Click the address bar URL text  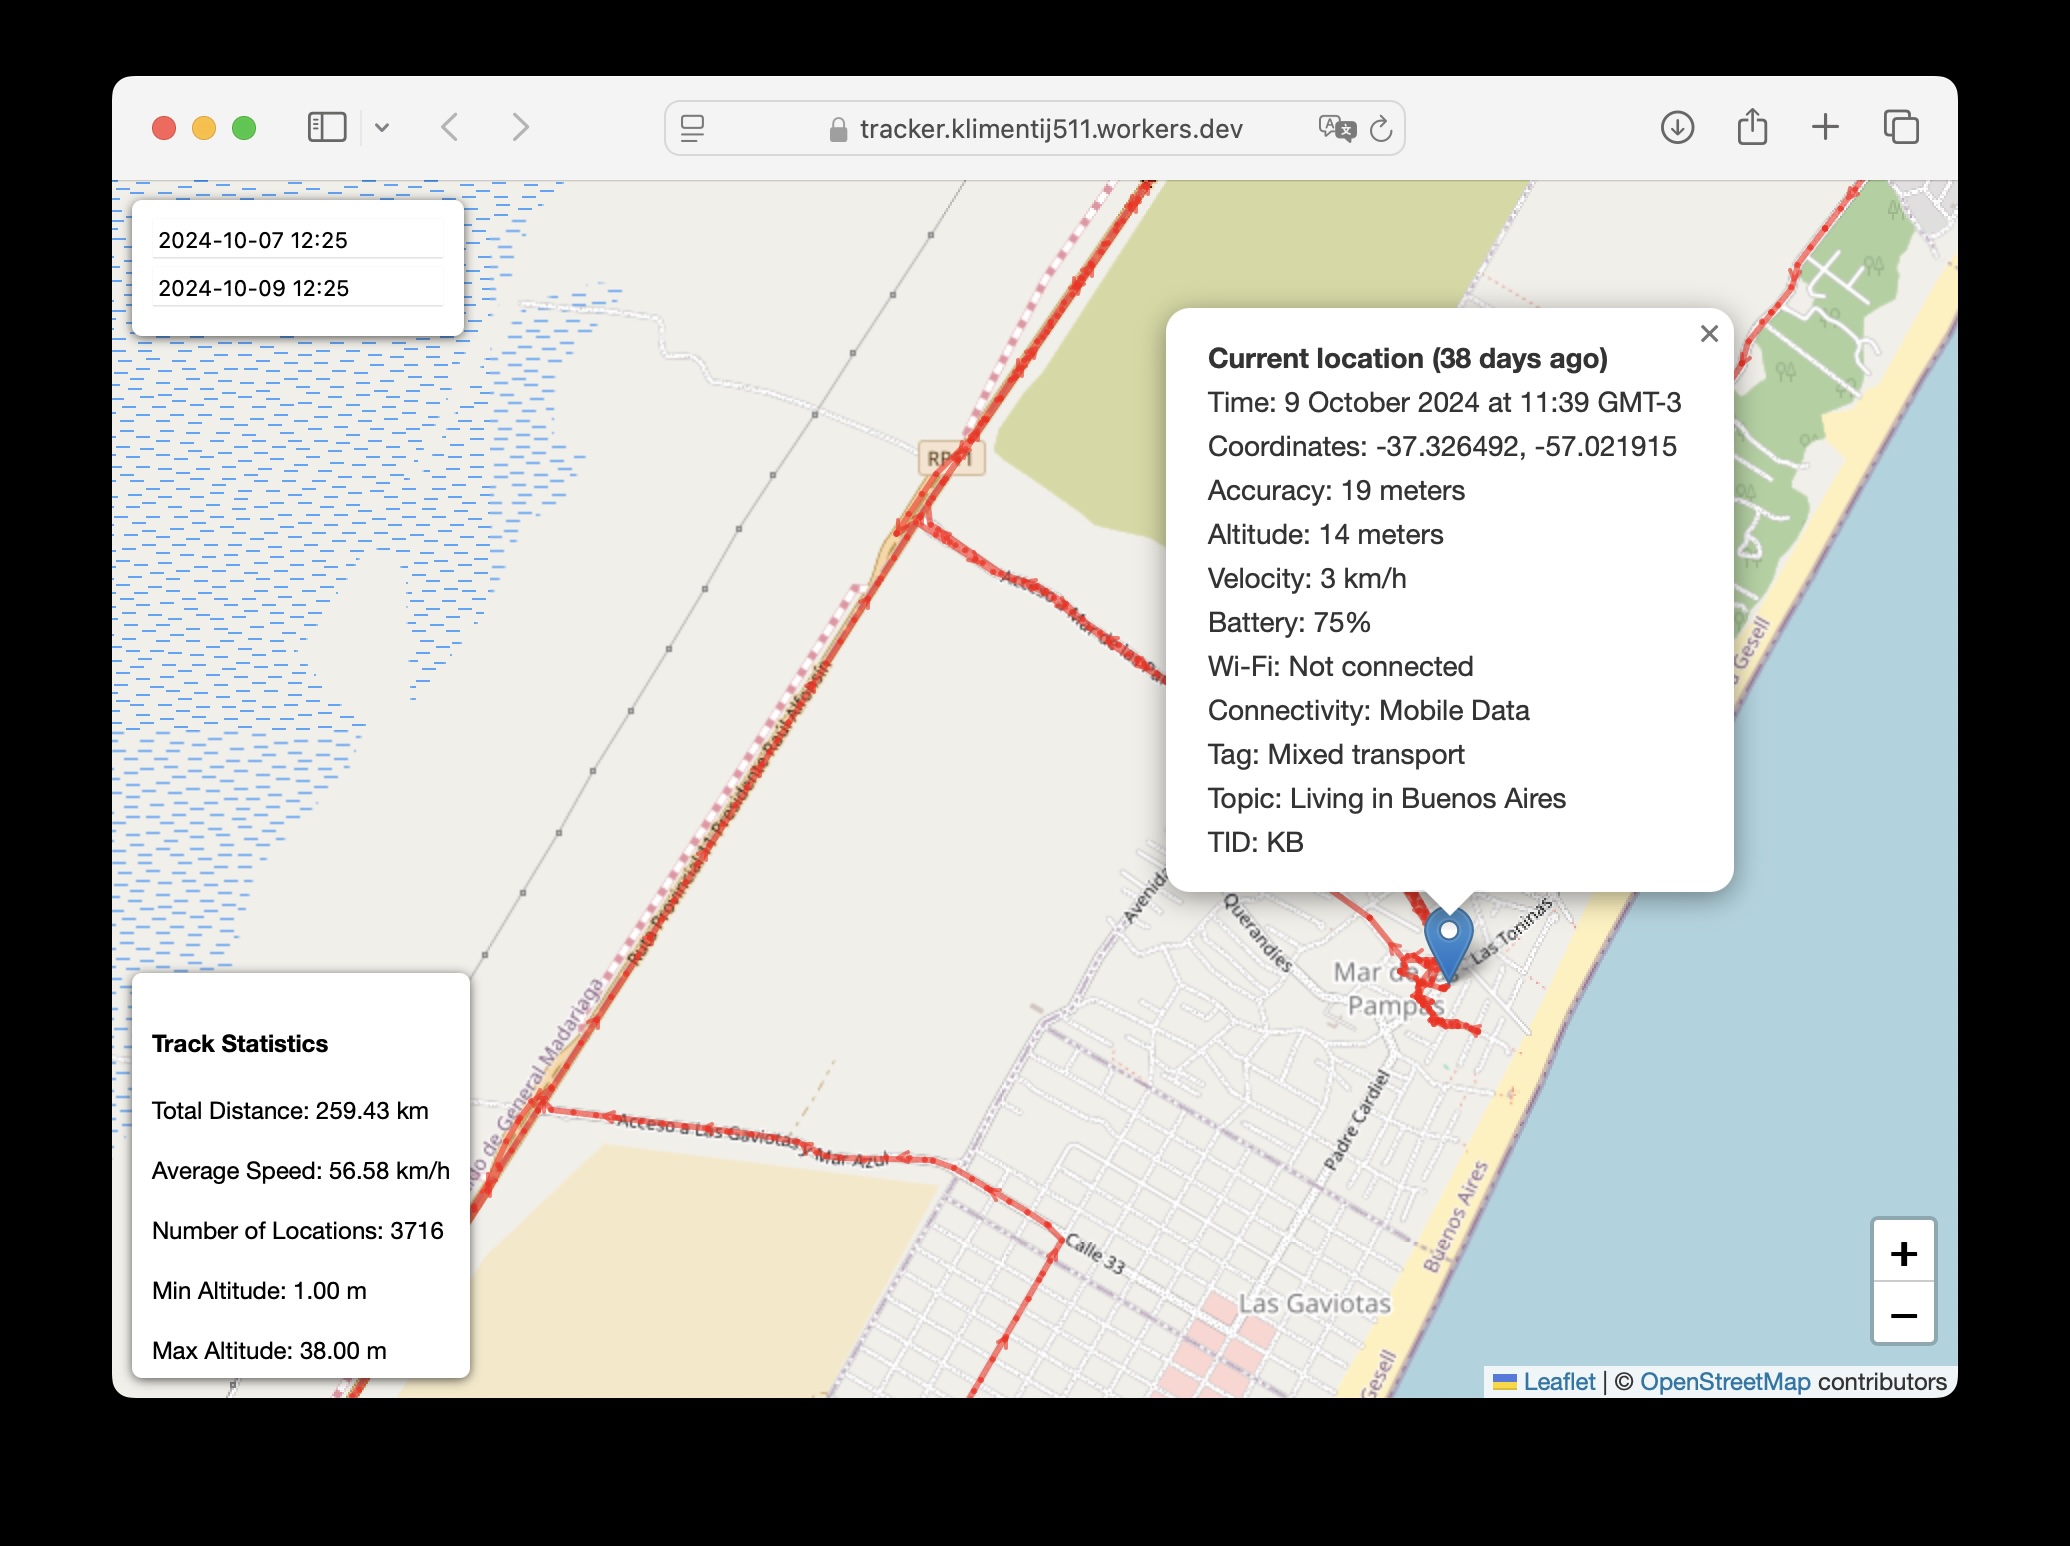click(x=1051, y=129)
